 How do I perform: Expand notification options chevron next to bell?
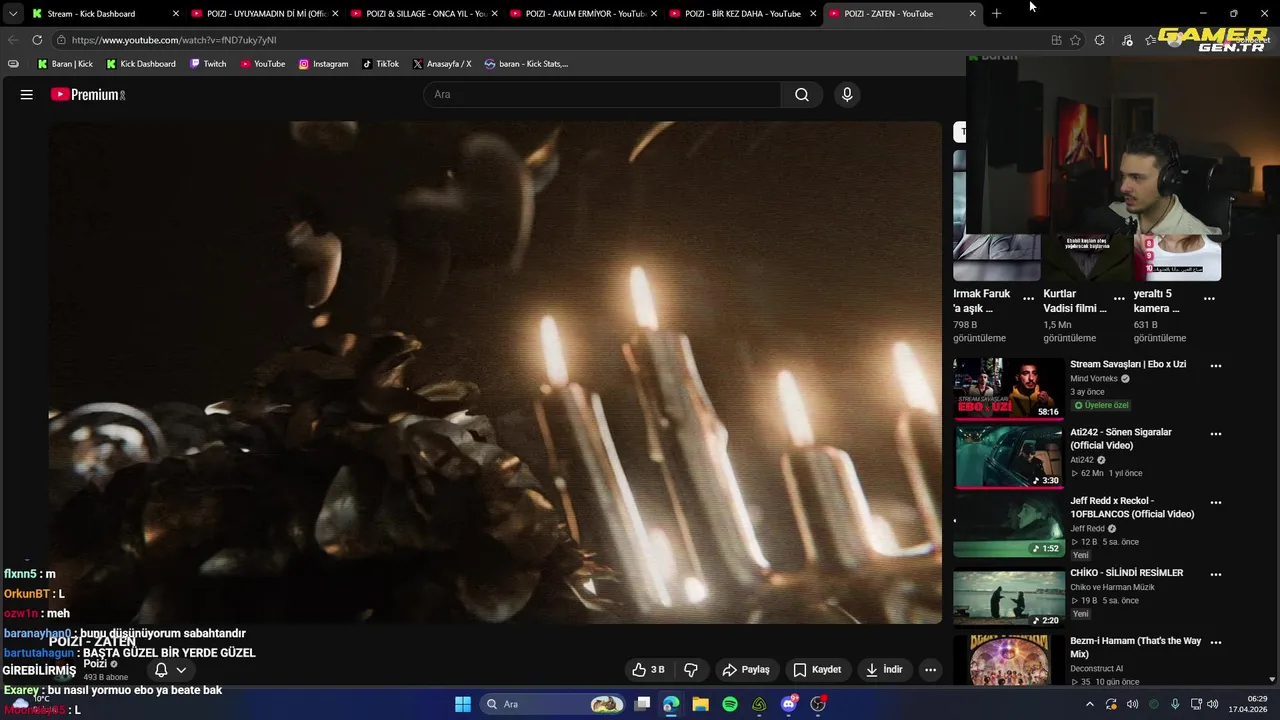pos(181,670)
